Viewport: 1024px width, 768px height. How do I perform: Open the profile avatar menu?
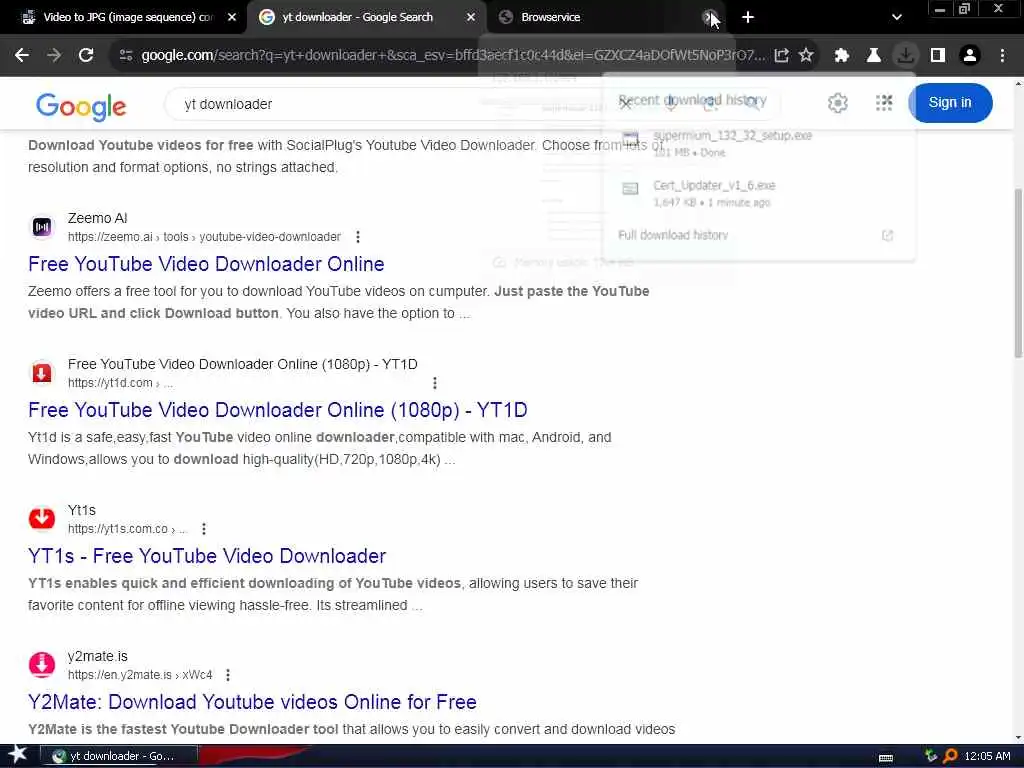click(970, 56)
